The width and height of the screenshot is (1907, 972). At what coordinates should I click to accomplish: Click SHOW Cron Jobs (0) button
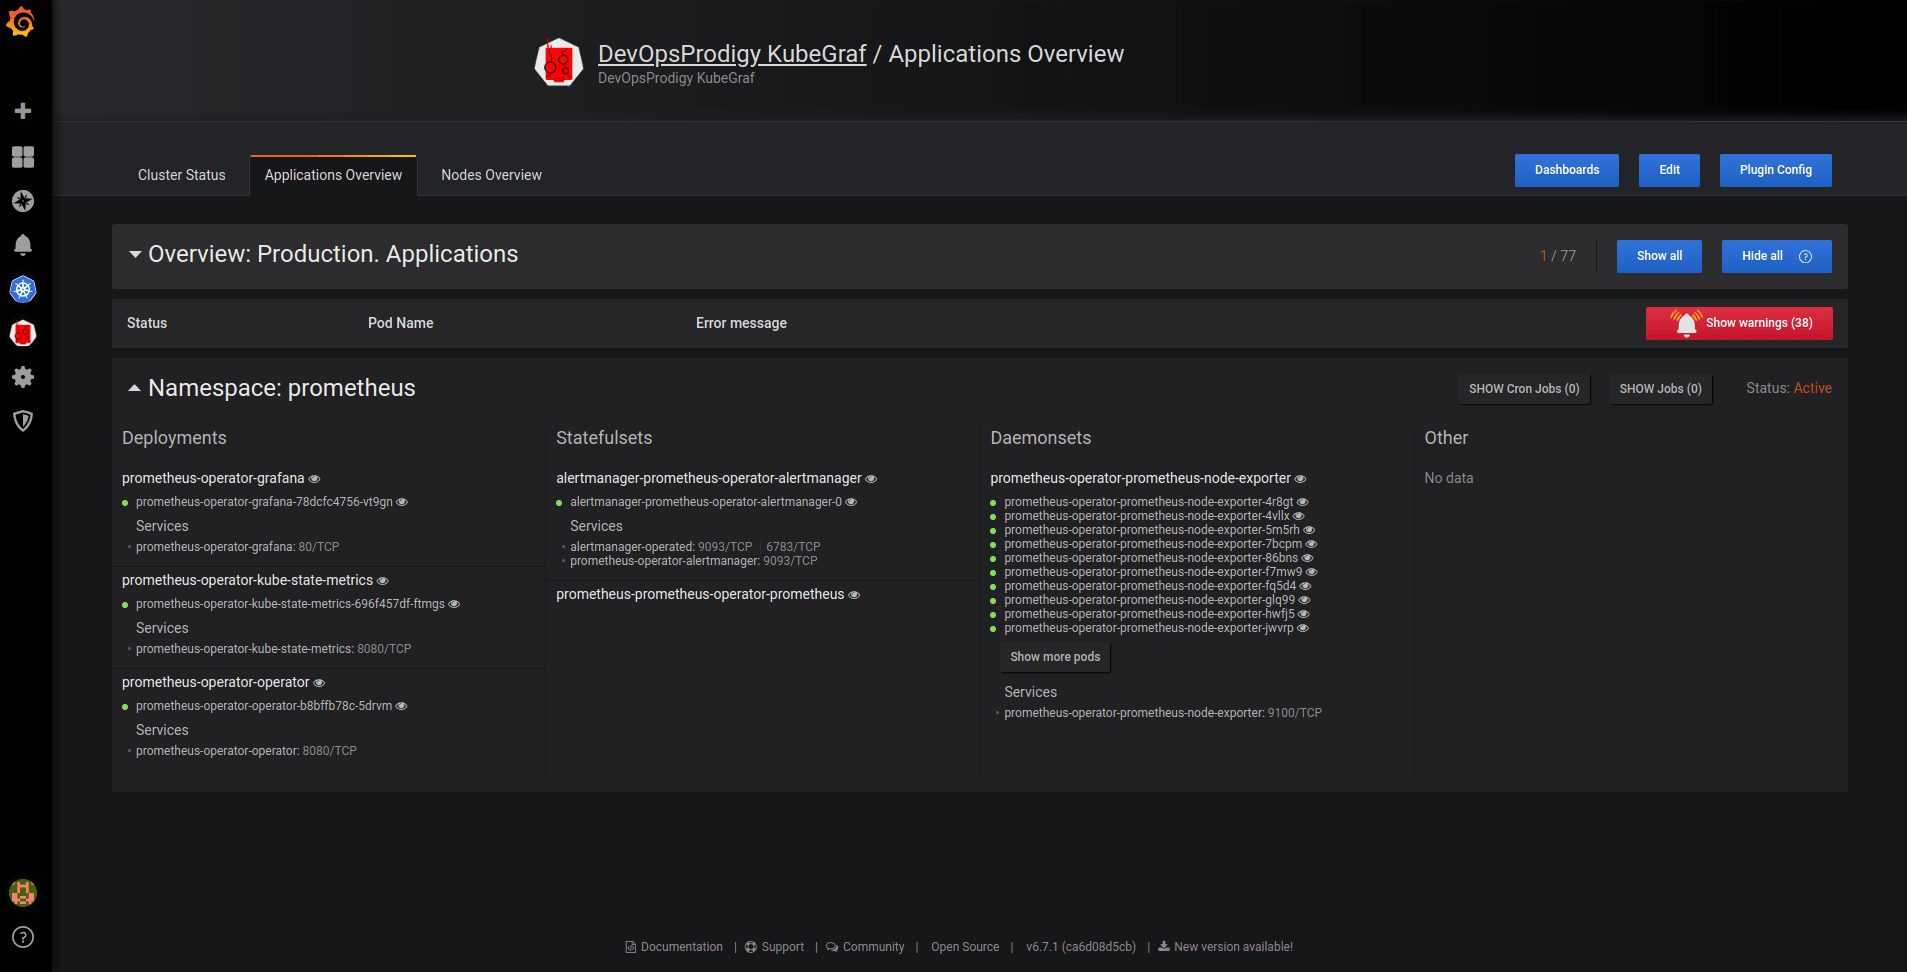(1524, 389)
